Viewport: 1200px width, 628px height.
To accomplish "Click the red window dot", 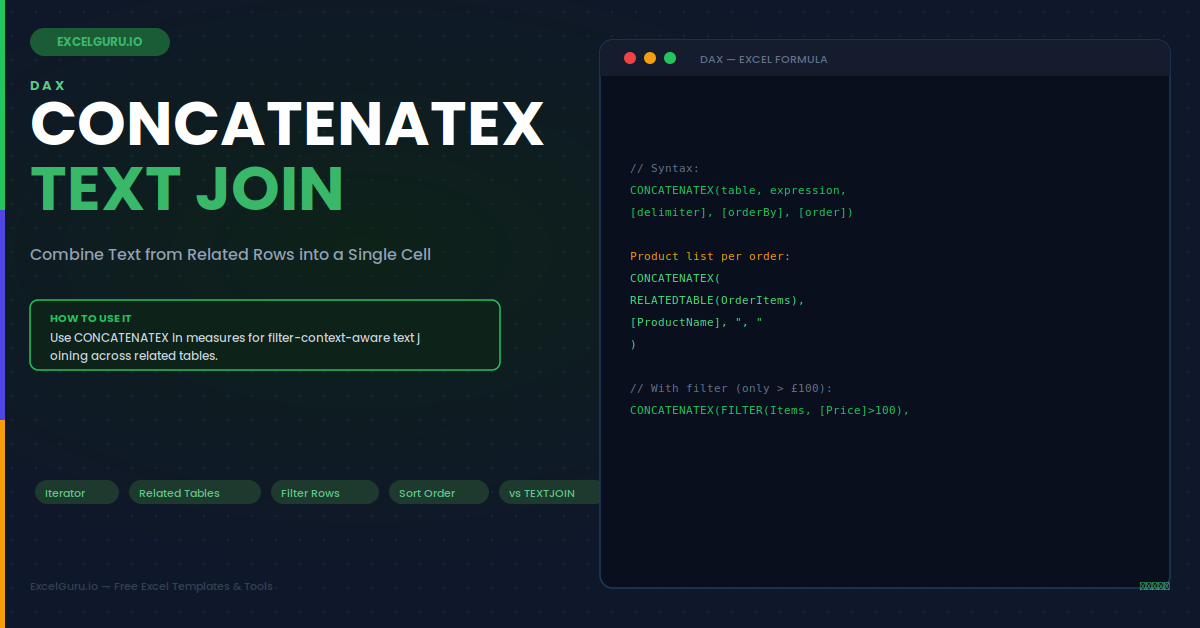I will (630, 58).
